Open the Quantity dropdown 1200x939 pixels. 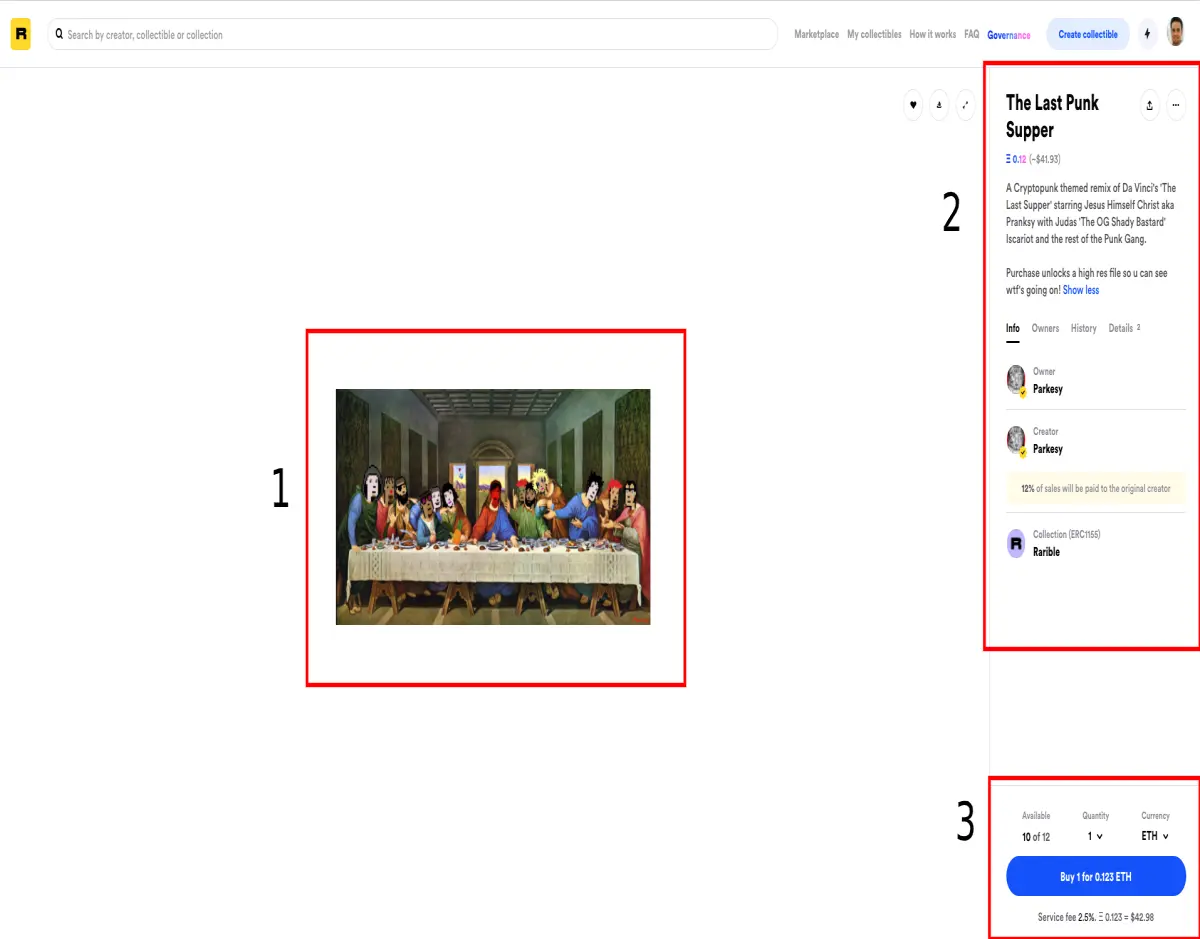point(1095,836)
